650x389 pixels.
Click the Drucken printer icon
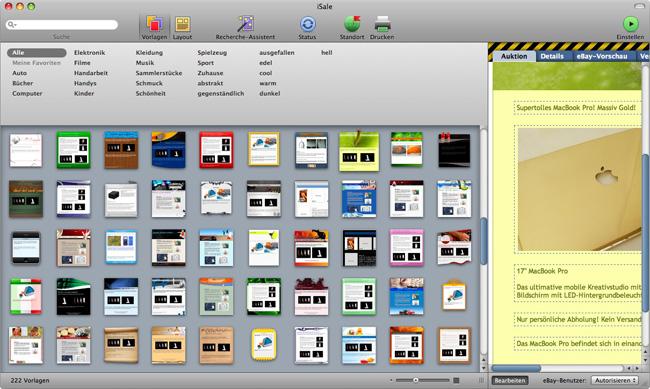coord(382,24)
